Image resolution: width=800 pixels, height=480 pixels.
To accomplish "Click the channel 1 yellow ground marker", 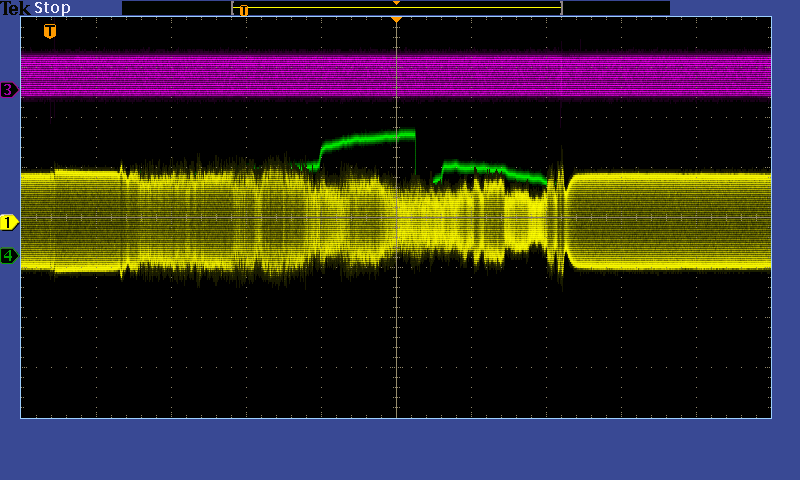I will [9, 222].
